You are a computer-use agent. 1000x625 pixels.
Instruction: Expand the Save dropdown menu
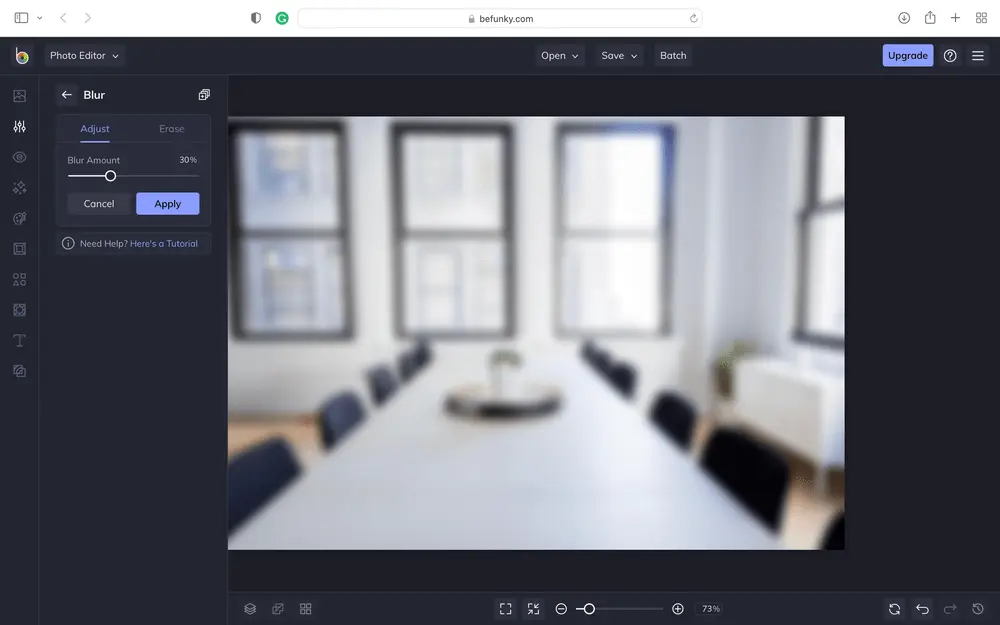[618, 55]
